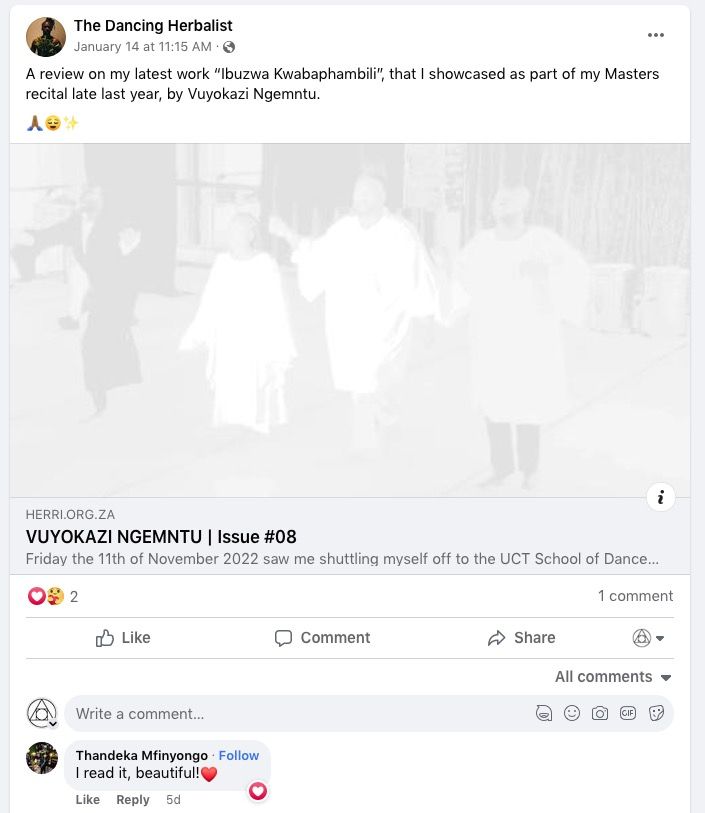Open the post options three-dots menu

click(656, 35)
